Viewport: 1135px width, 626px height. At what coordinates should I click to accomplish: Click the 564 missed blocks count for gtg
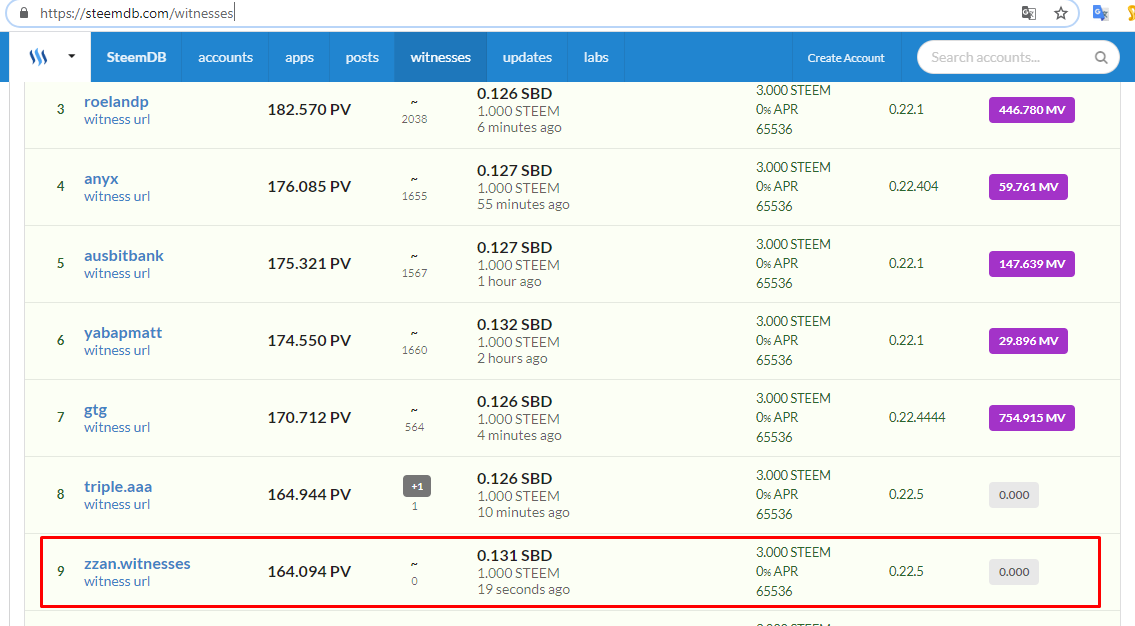[x=414, y=428]
